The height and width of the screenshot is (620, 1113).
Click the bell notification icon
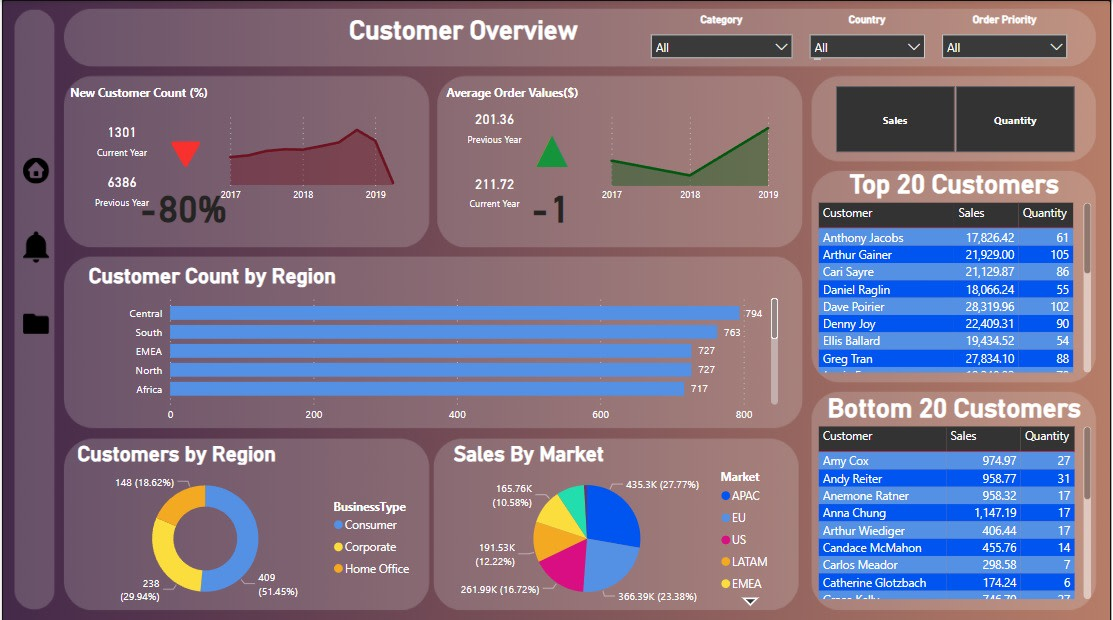click(x=35, y=246)
